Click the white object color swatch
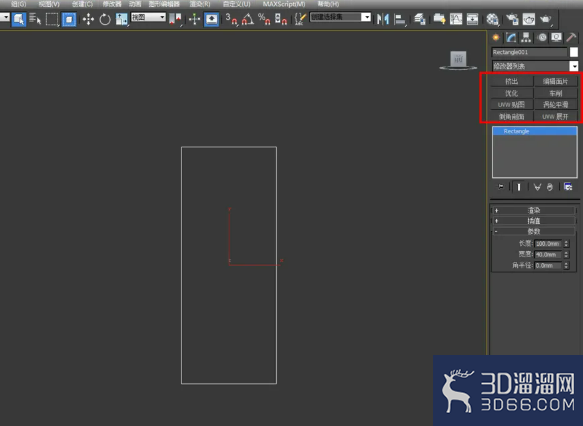Screen dimensions: 583x426 click(574, 52)
